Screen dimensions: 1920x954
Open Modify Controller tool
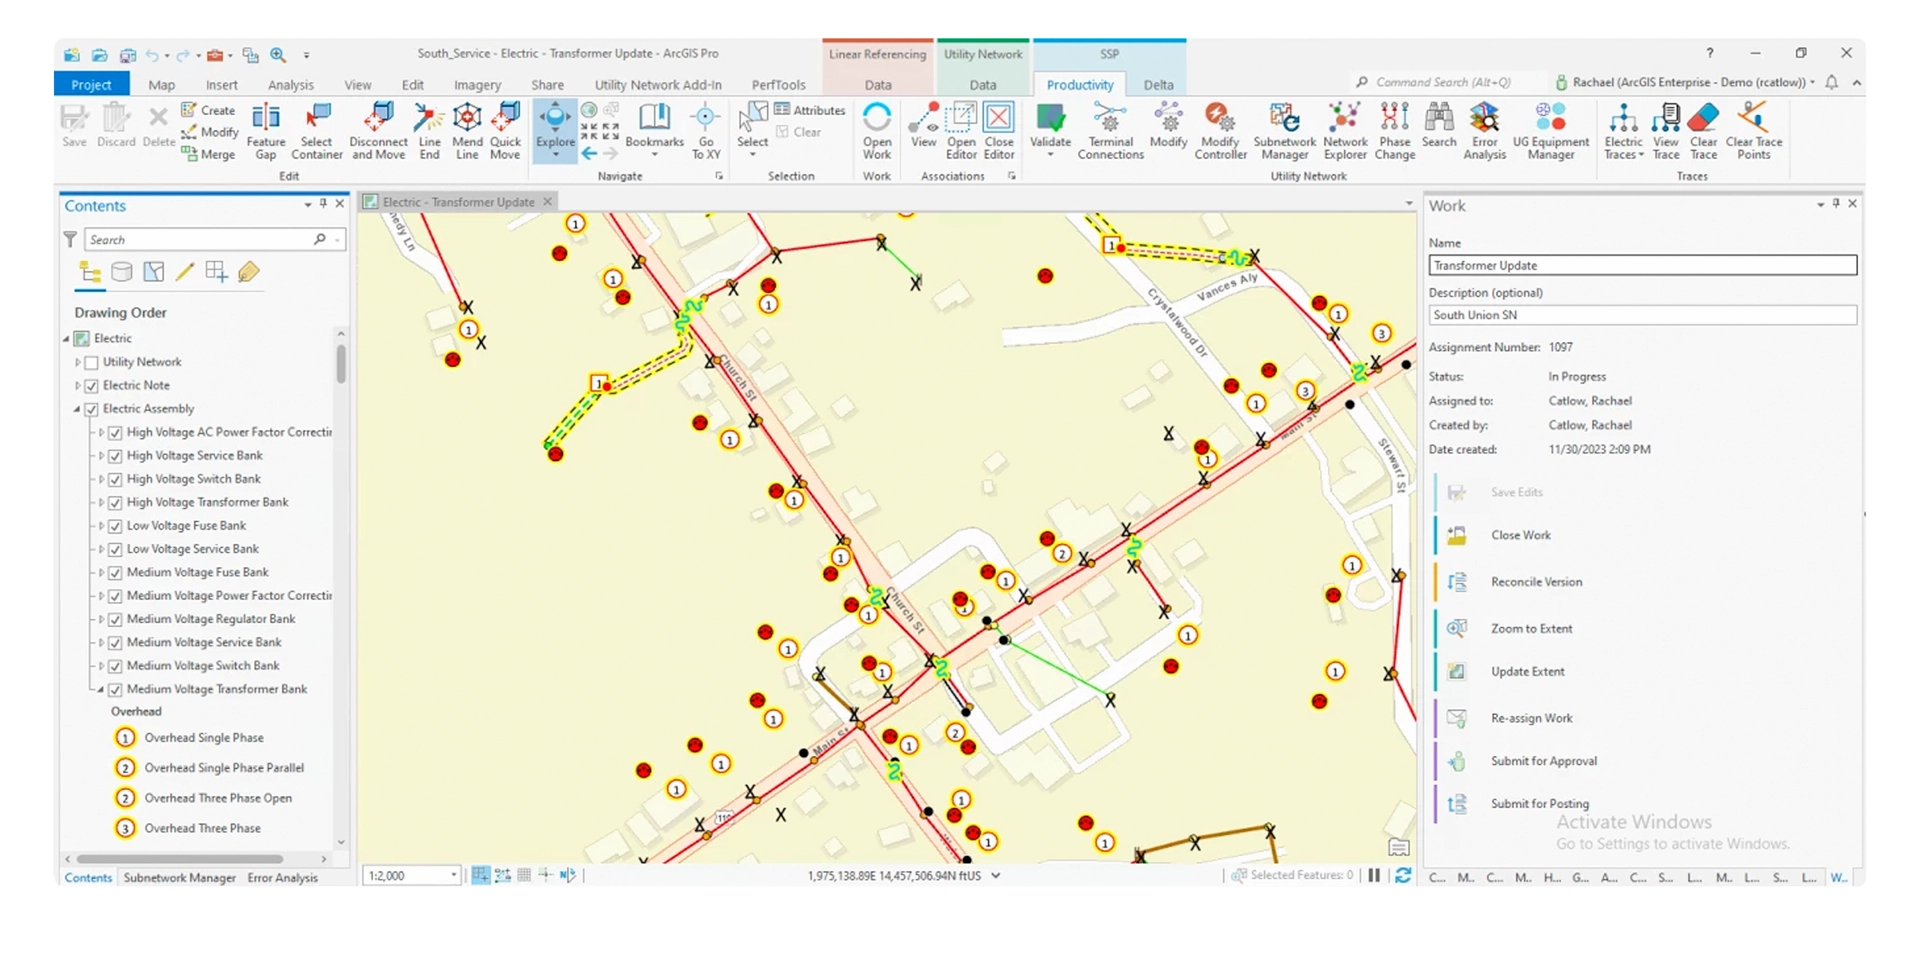tap(1220, 131)
